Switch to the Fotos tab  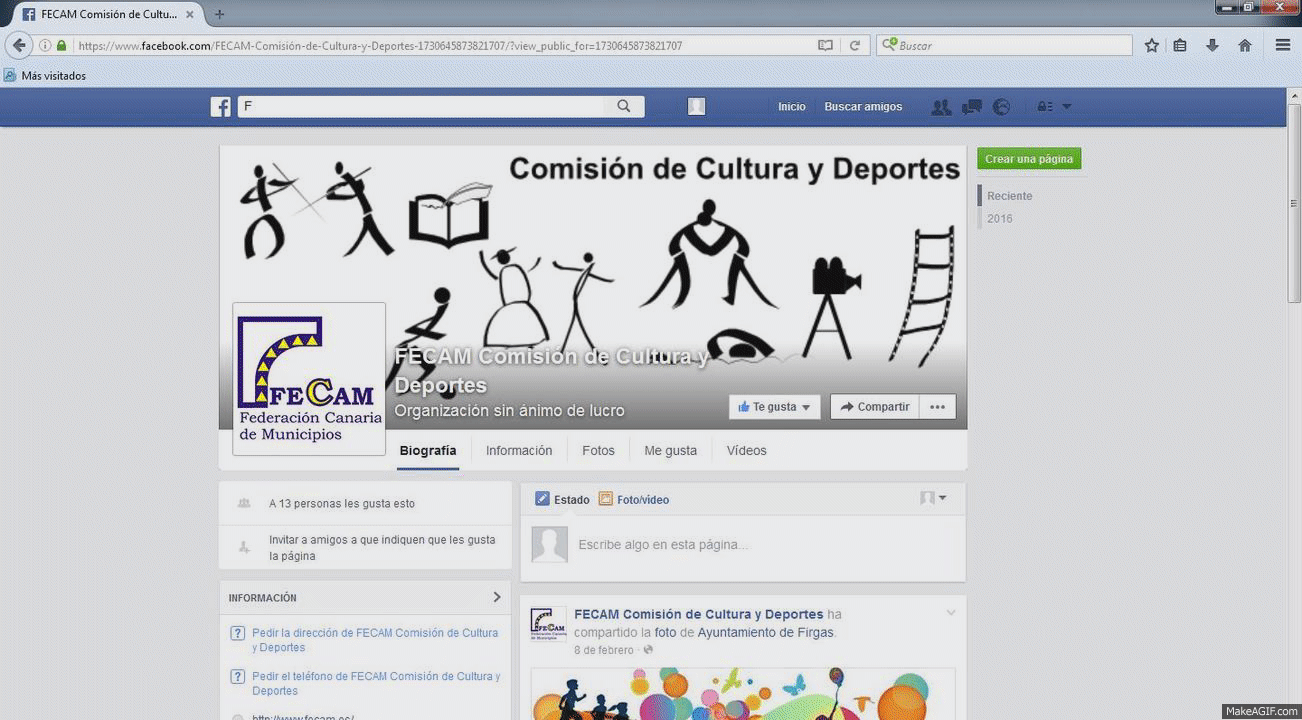click(x=599, y=451)
